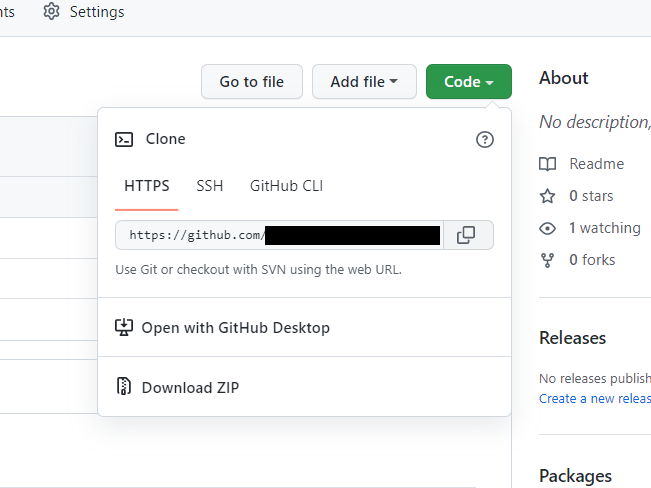The width and height of the screenshot is (651, 488).
Task: Click the 1 watching link
Action: coord(605,228)
